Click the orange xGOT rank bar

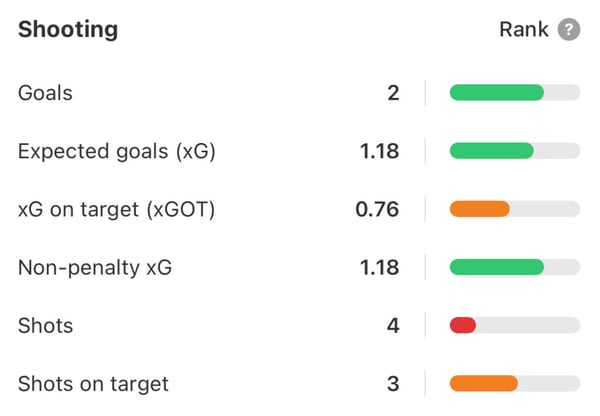coord(480,209)
